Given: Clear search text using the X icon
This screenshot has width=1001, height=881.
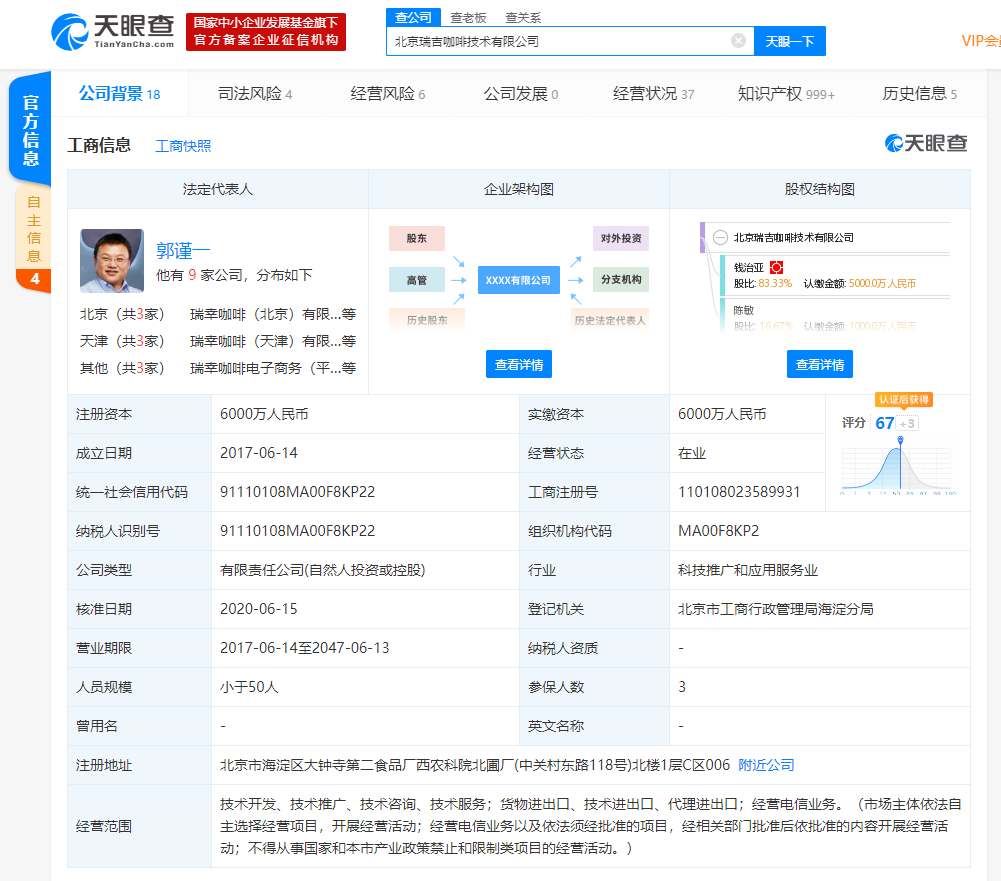Looking at the screenshot, I should tap(739, 40).
